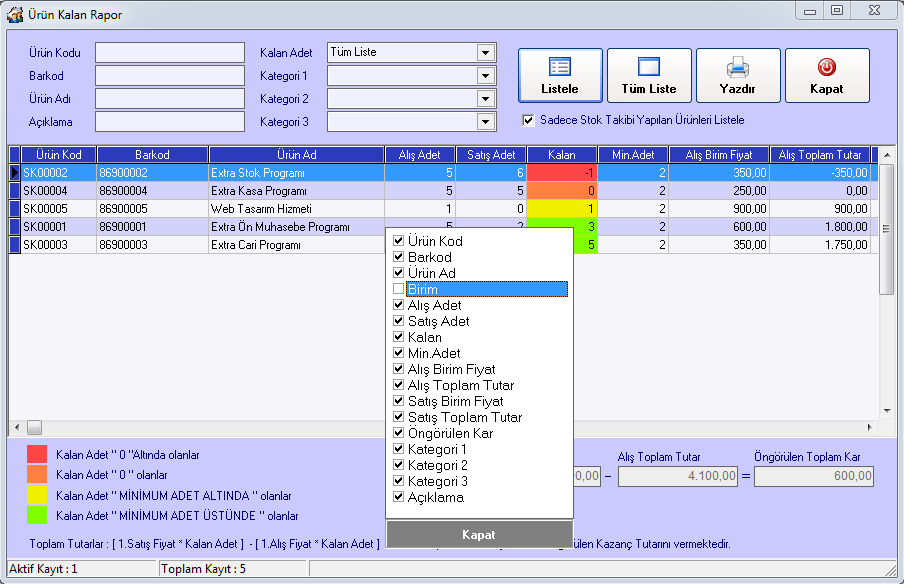Uncheck Alış Birim Fiyat column checkbox
The height and width of the screenshot is (584, 904).
pos(398,368)
